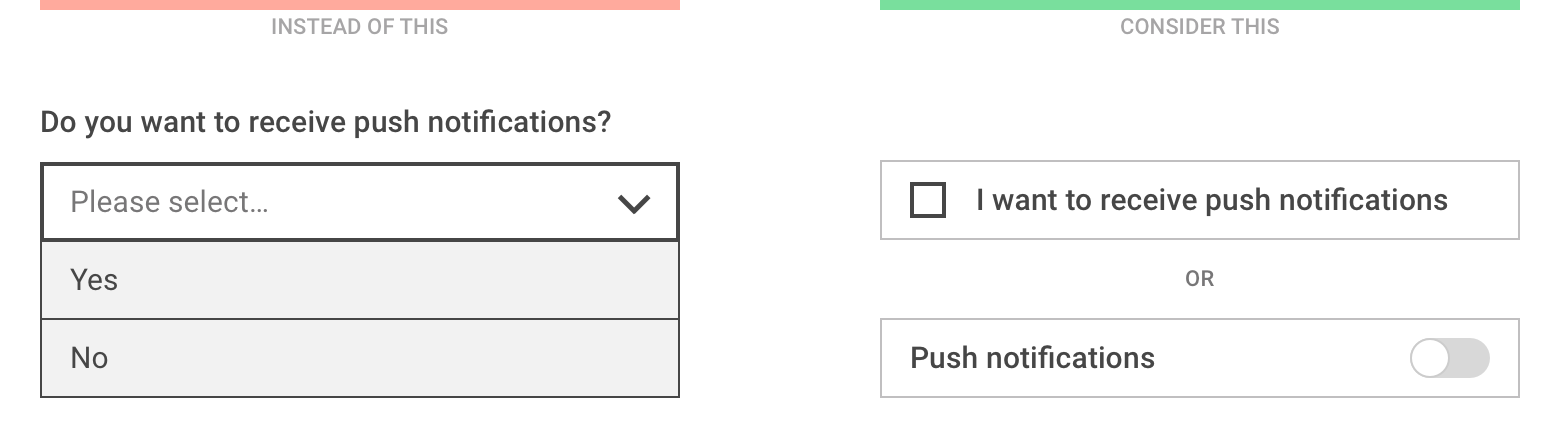Click the red bar above "INSTEAD OF THIS"
This screenshot has width=1560, height=440.
coord(360,4)
